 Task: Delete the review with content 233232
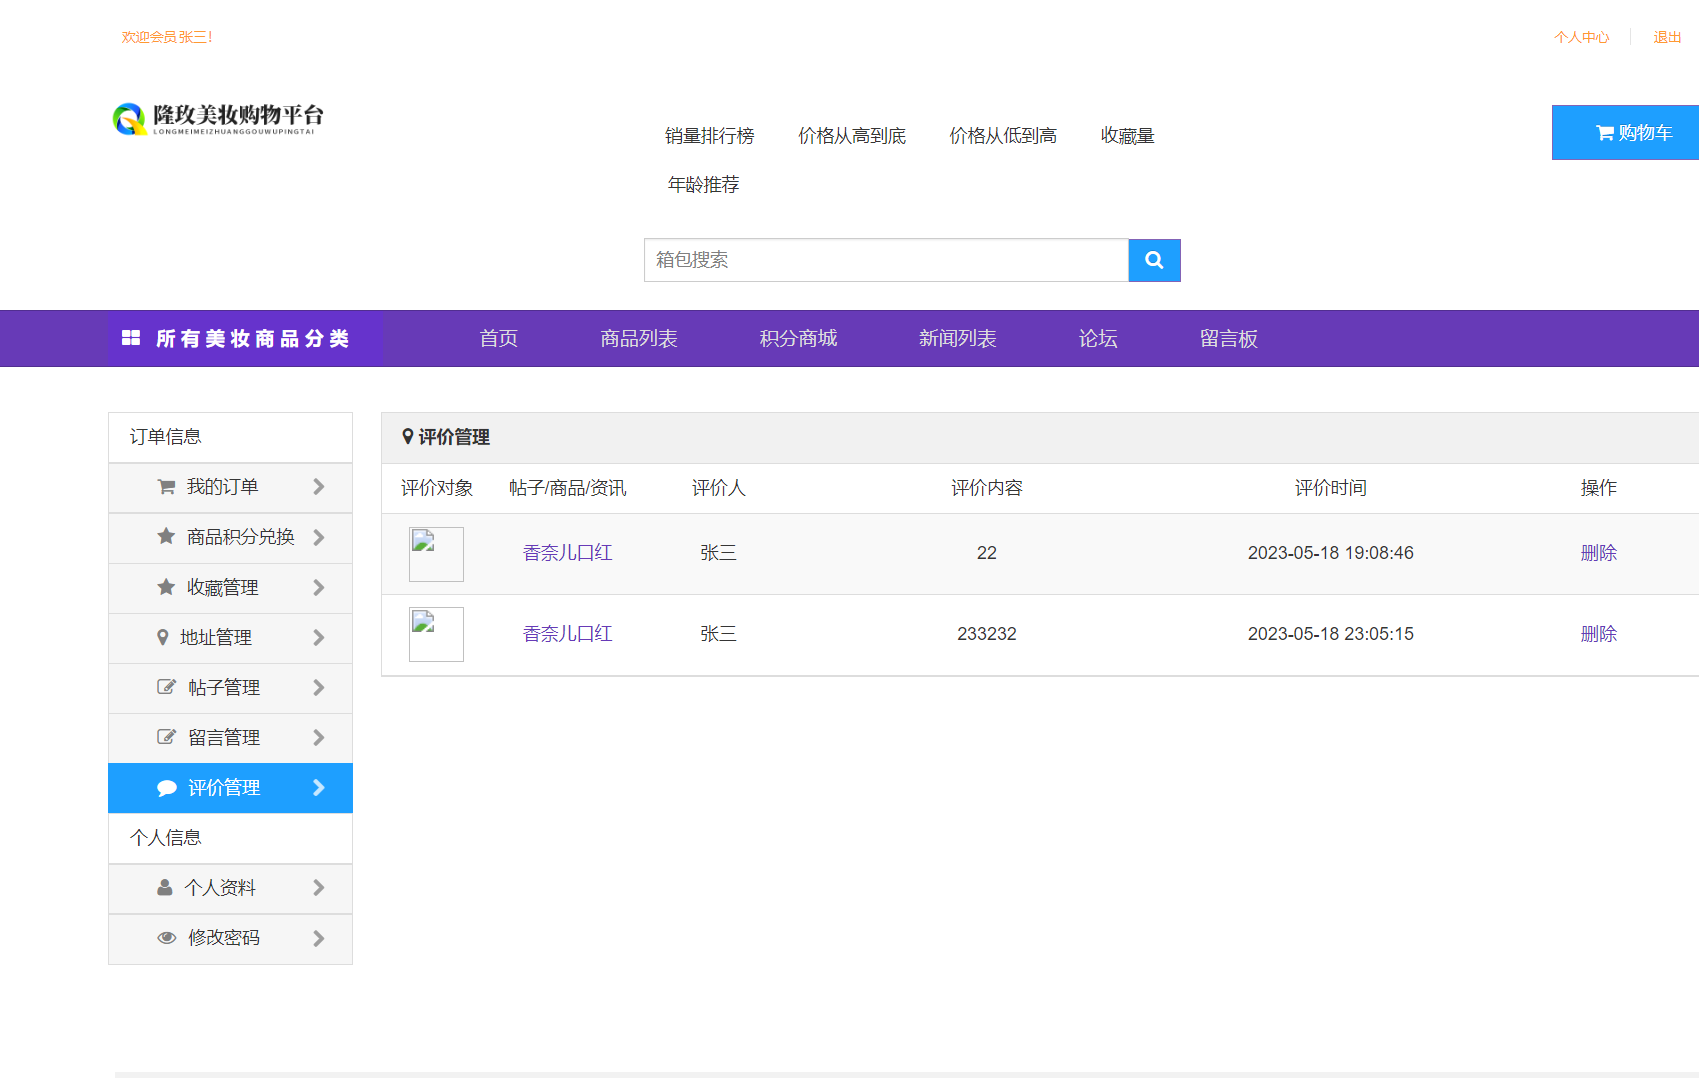[1599, 634]
